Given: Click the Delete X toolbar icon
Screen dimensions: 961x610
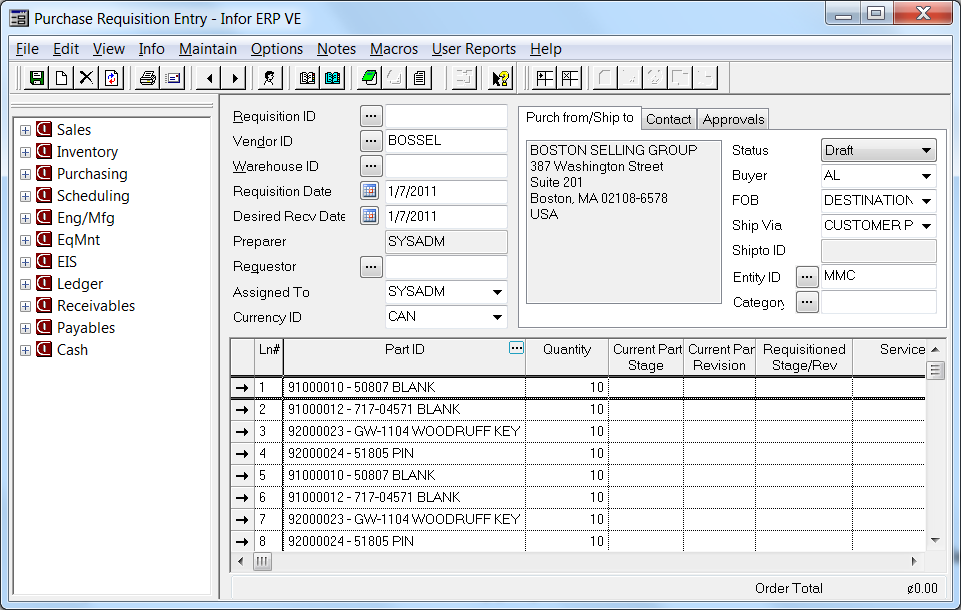Looking at the screenshot, I should 86,78.
